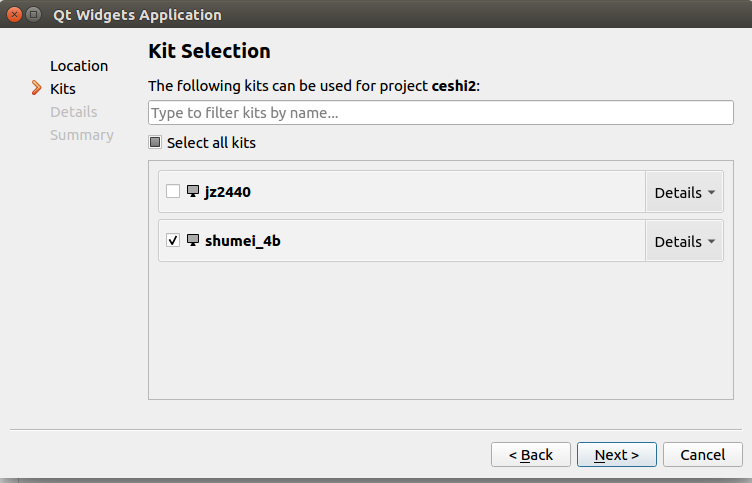This screenshot has height=483, width=752.
Task: Click the monitor icon beside jz2440
Action: pyautogui.click(x=193, y=191)
